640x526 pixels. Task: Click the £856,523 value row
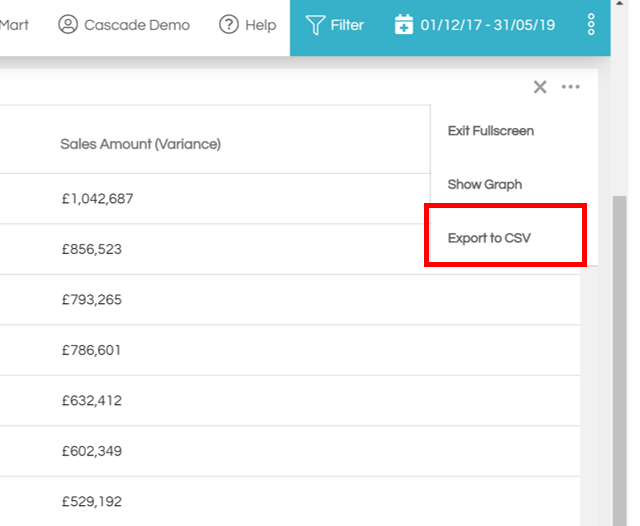tap(91, 249)
